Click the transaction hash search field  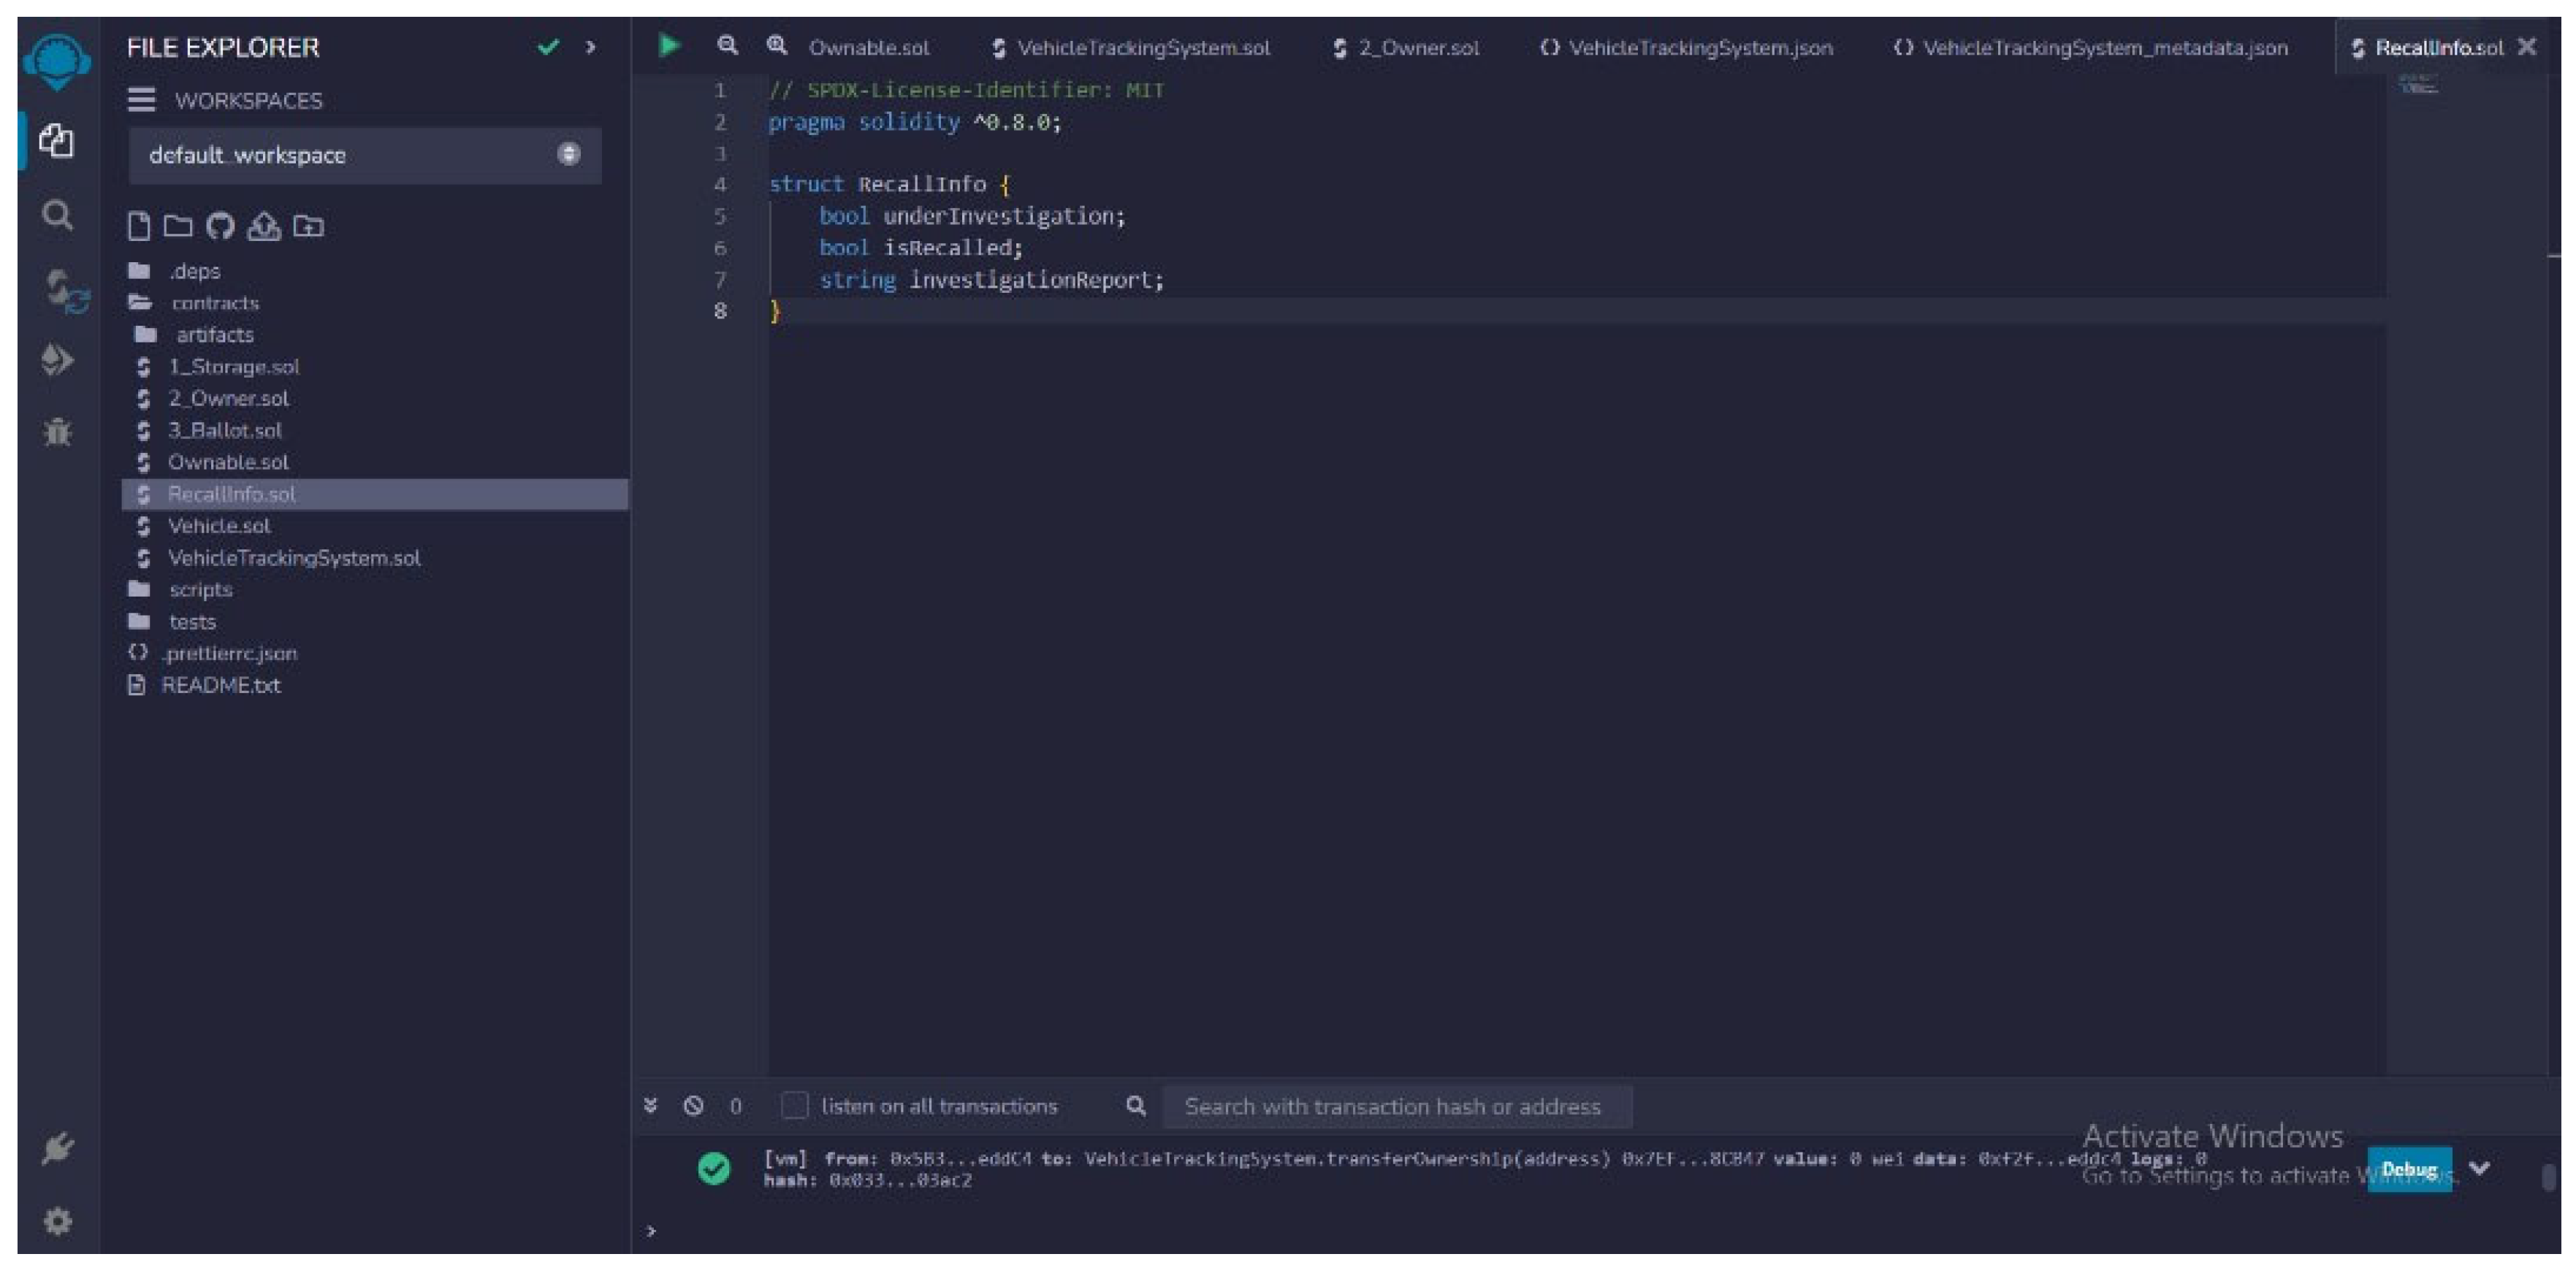1395,1107
